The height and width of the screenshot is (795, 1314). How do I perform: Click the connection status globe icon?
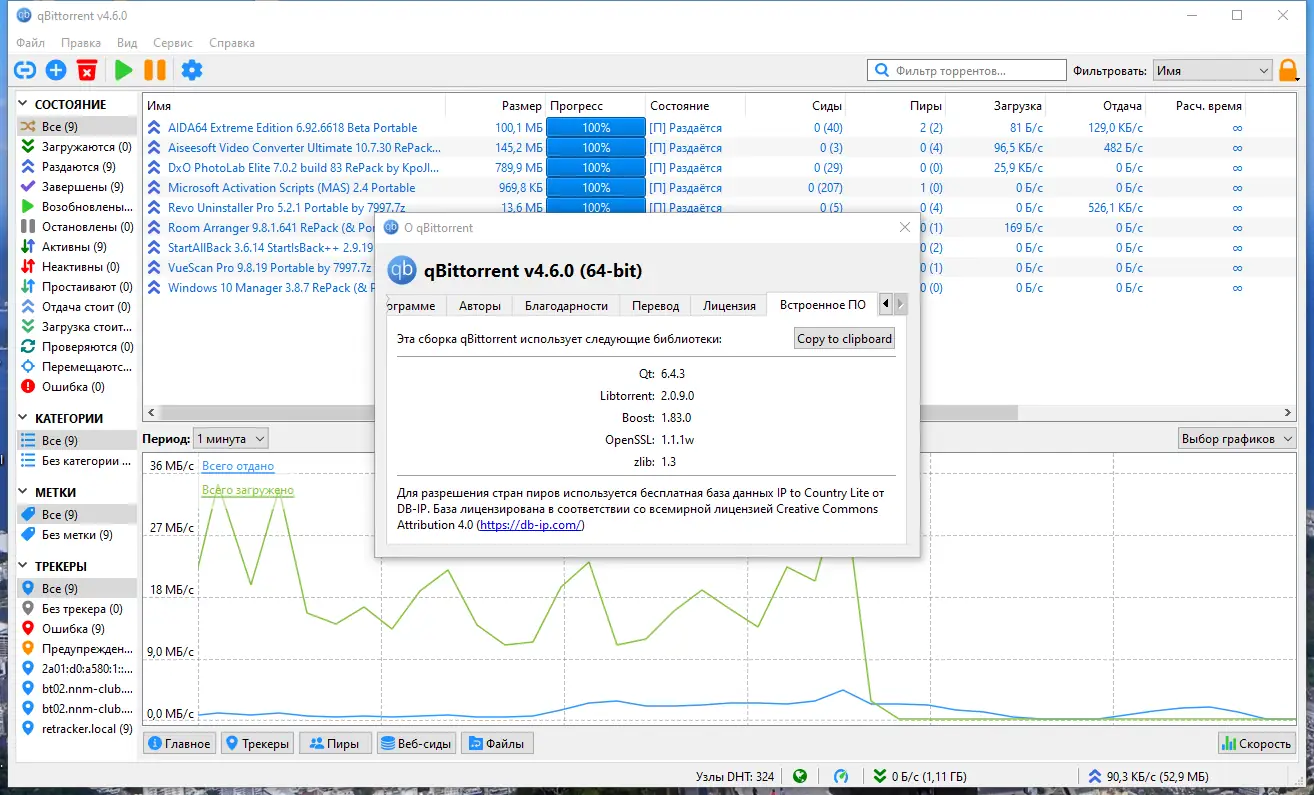click(x=799, y=776)
